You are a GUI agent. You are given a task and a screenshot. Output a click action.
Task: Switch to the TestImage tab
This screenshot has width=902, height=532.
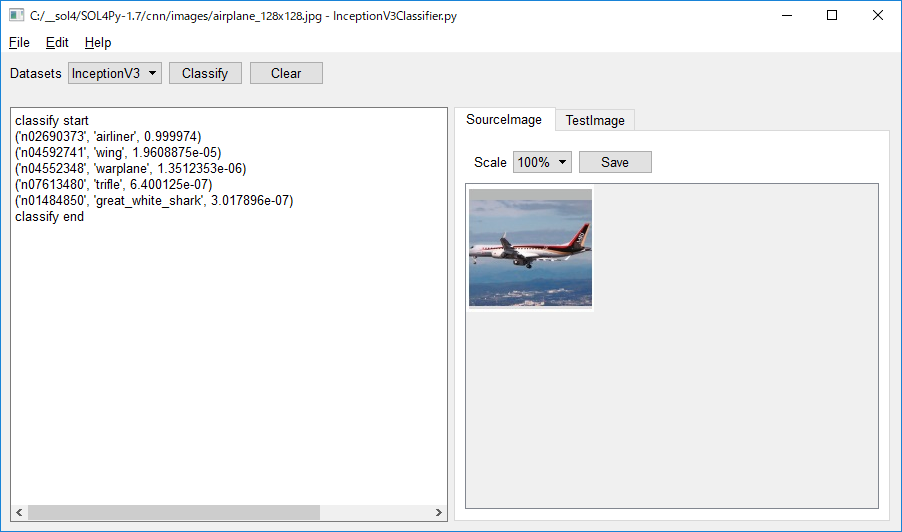(x=595, y=120)
